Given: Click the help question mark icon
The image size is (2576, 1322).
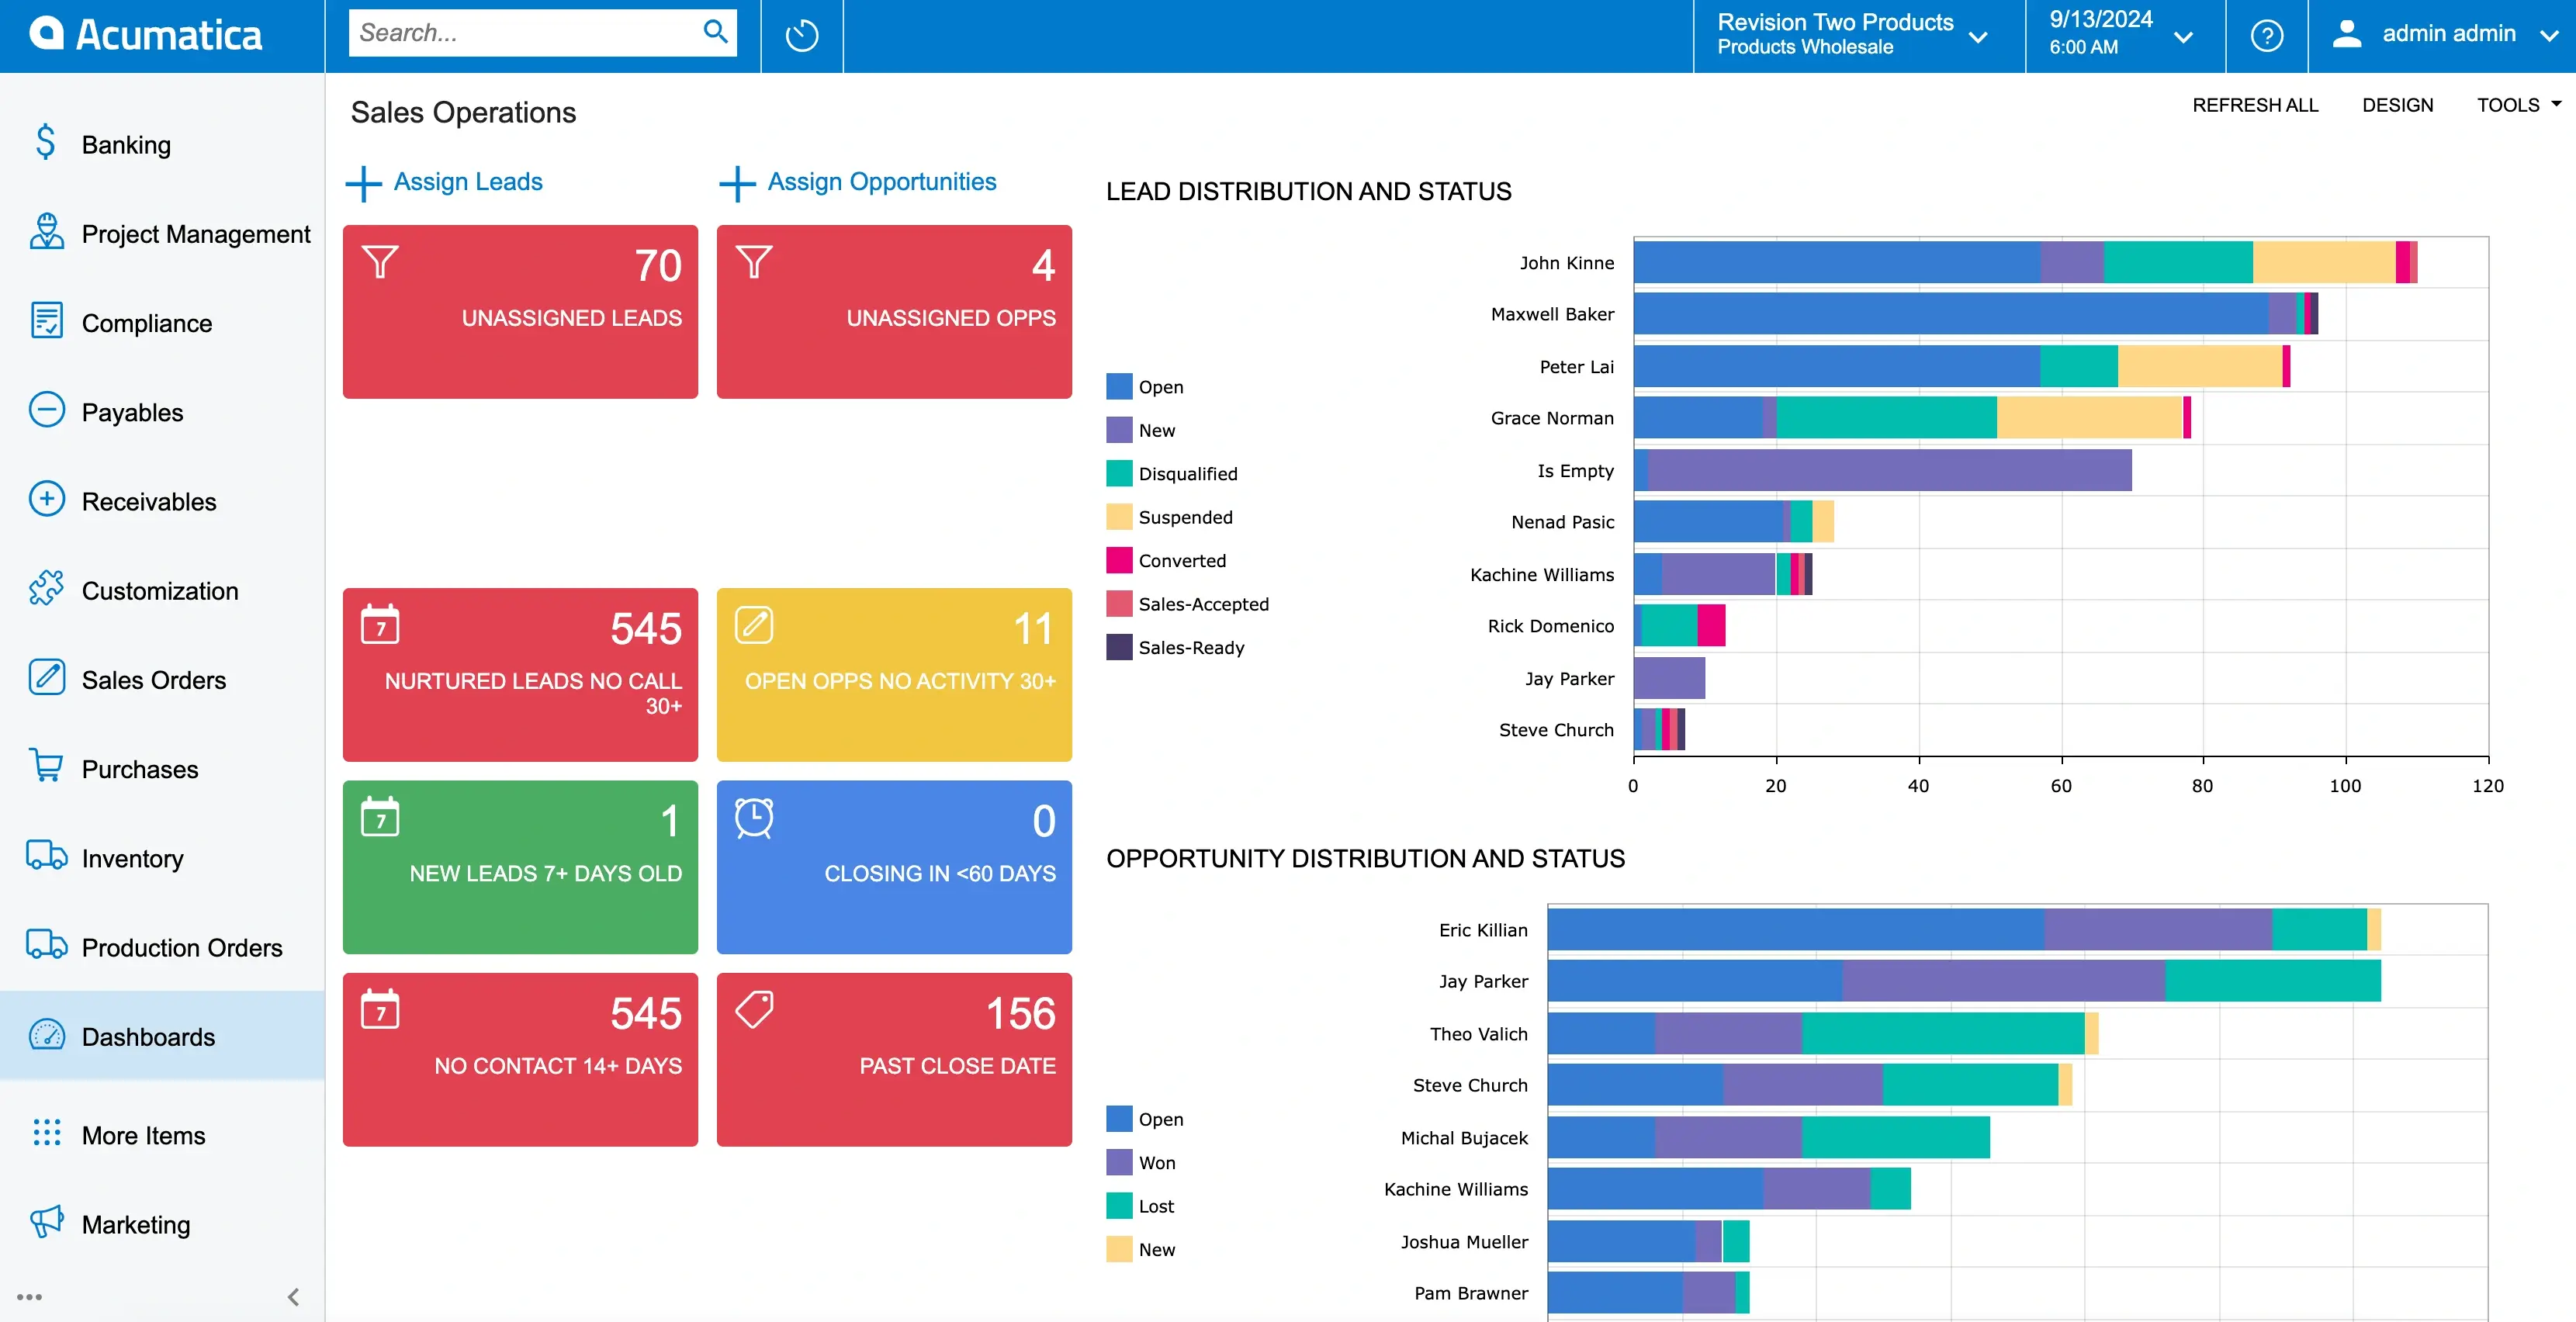Looking at the screenshot, I should pos(2266,36).
